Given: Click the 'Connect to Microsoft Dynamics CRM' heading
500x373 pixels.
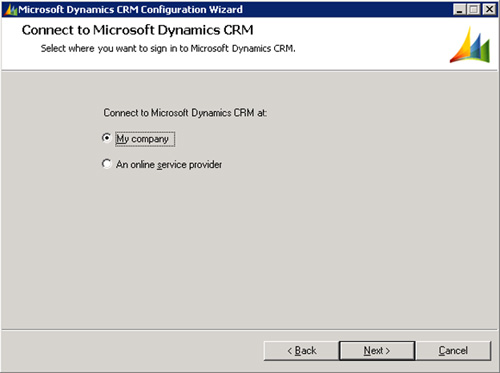Looking at the screenshot, I should (138, 30).
